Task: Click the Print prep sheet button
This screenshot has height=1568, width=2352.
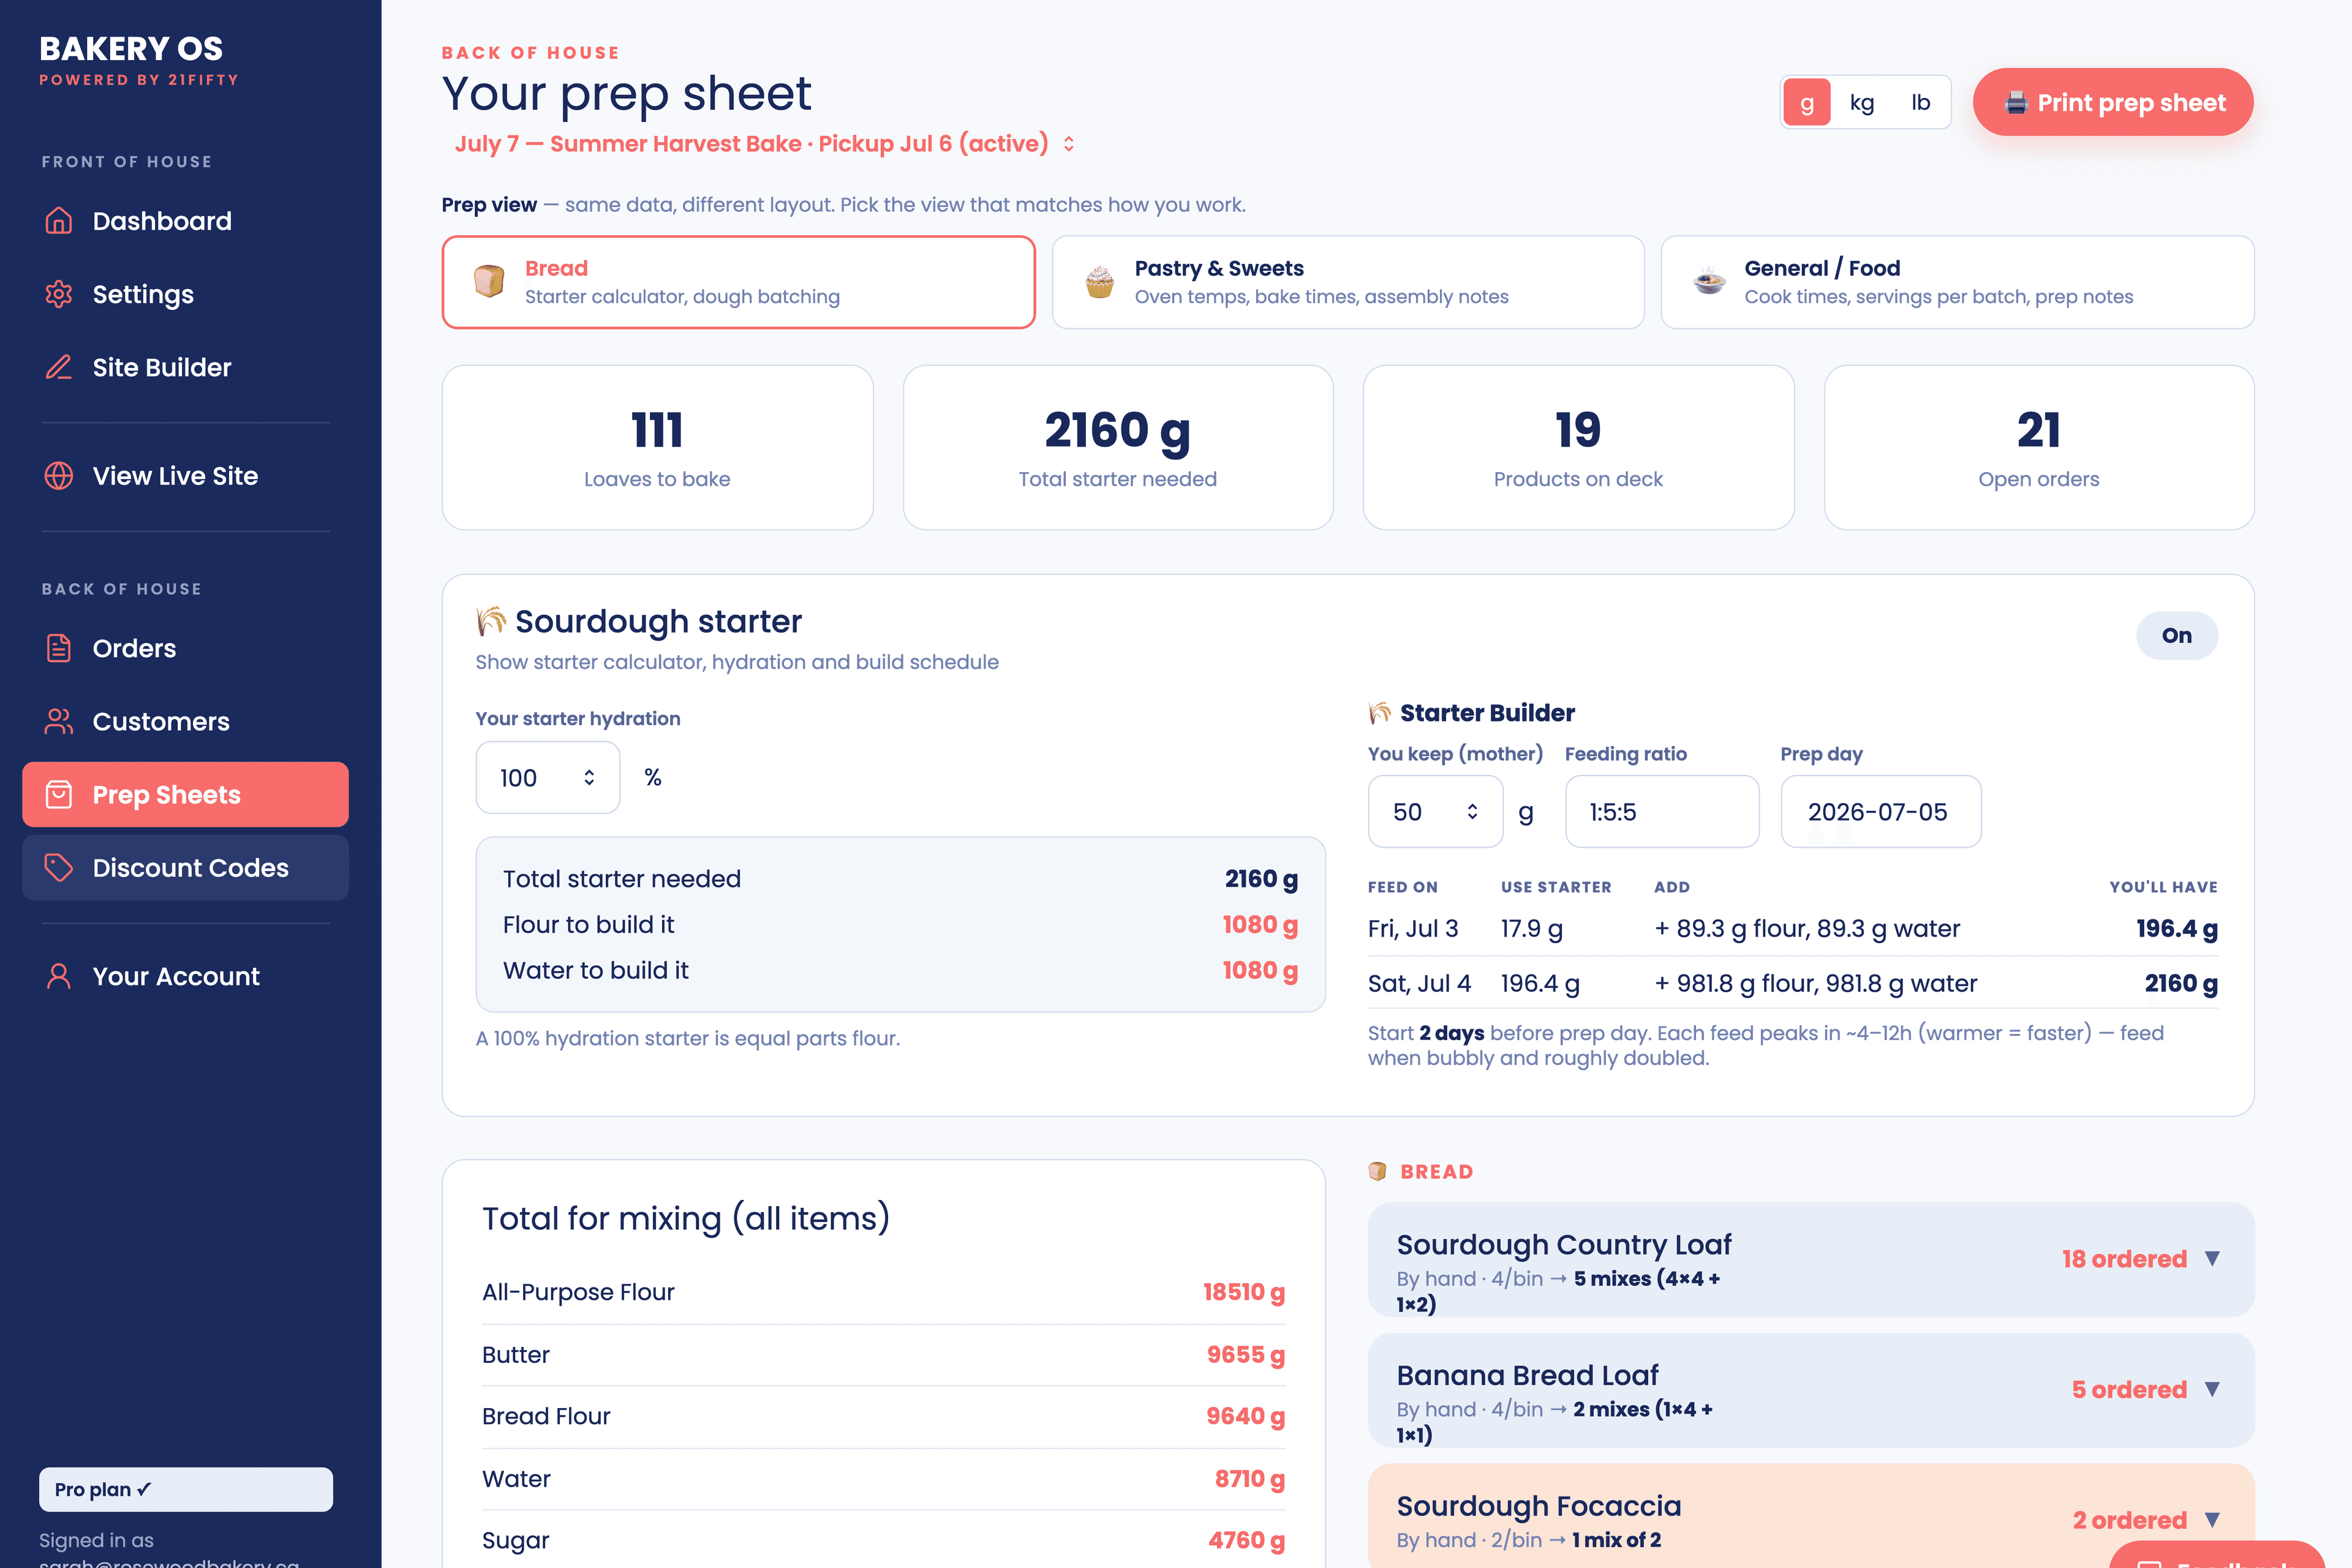Action: point(2113,102)
